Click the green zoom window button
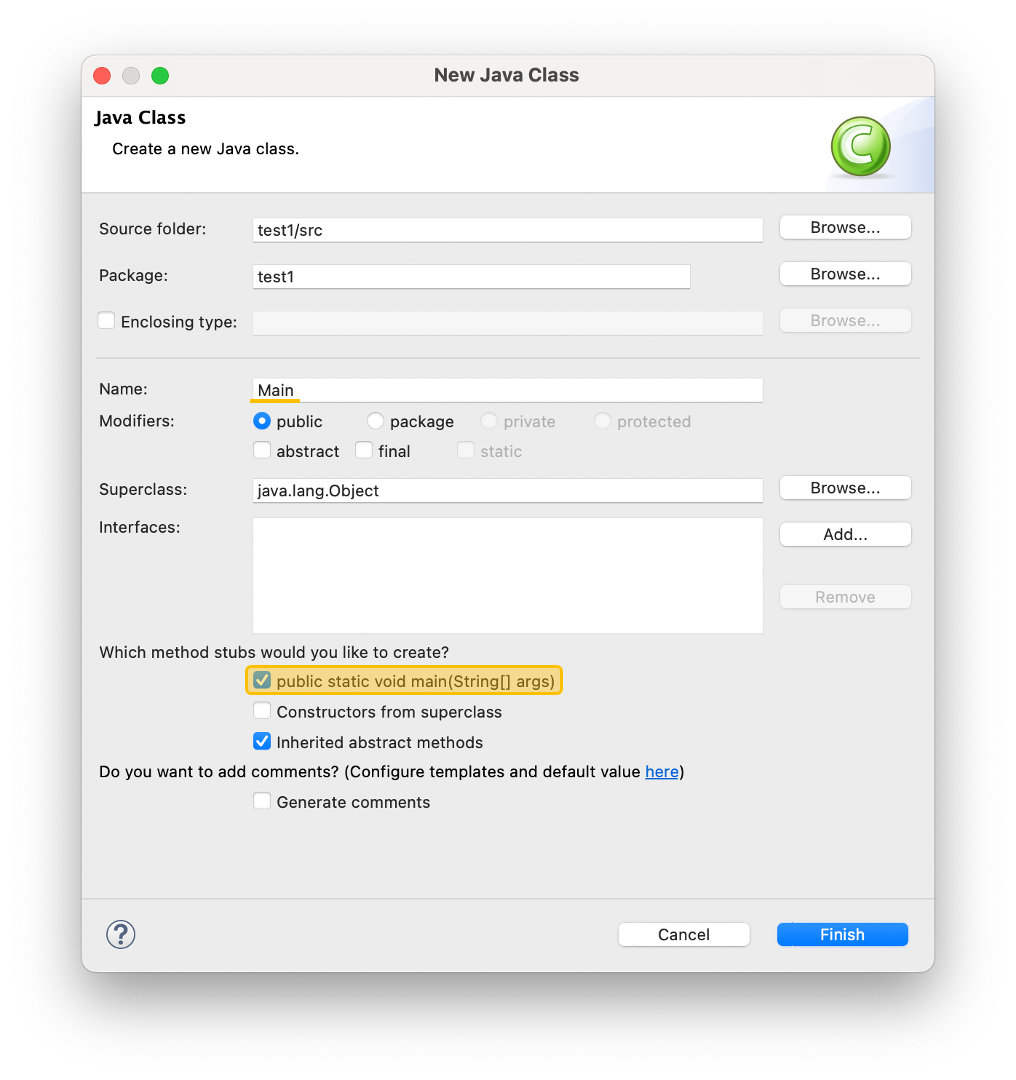The width and height of the screenshot is (1016, 1080). (x=160, y=76)
